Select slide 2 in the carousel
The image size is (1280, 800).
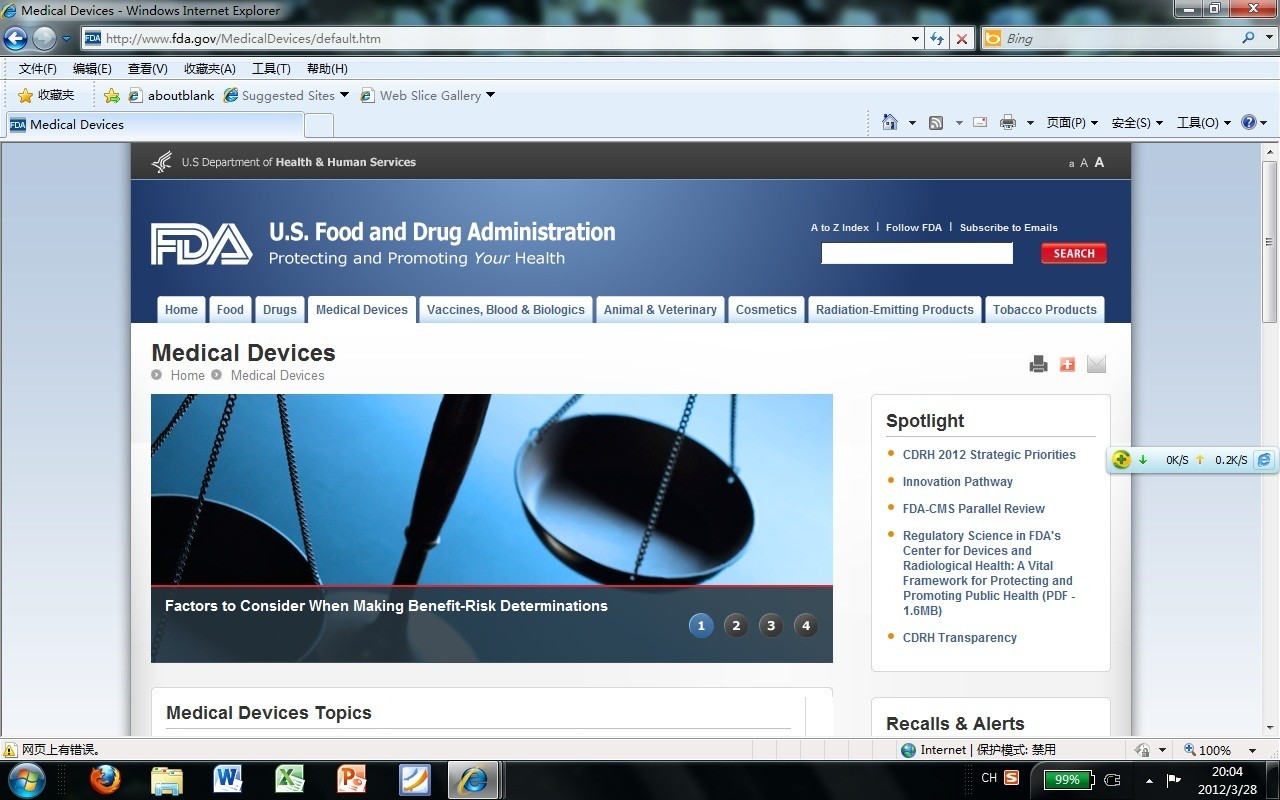point(736,626)
